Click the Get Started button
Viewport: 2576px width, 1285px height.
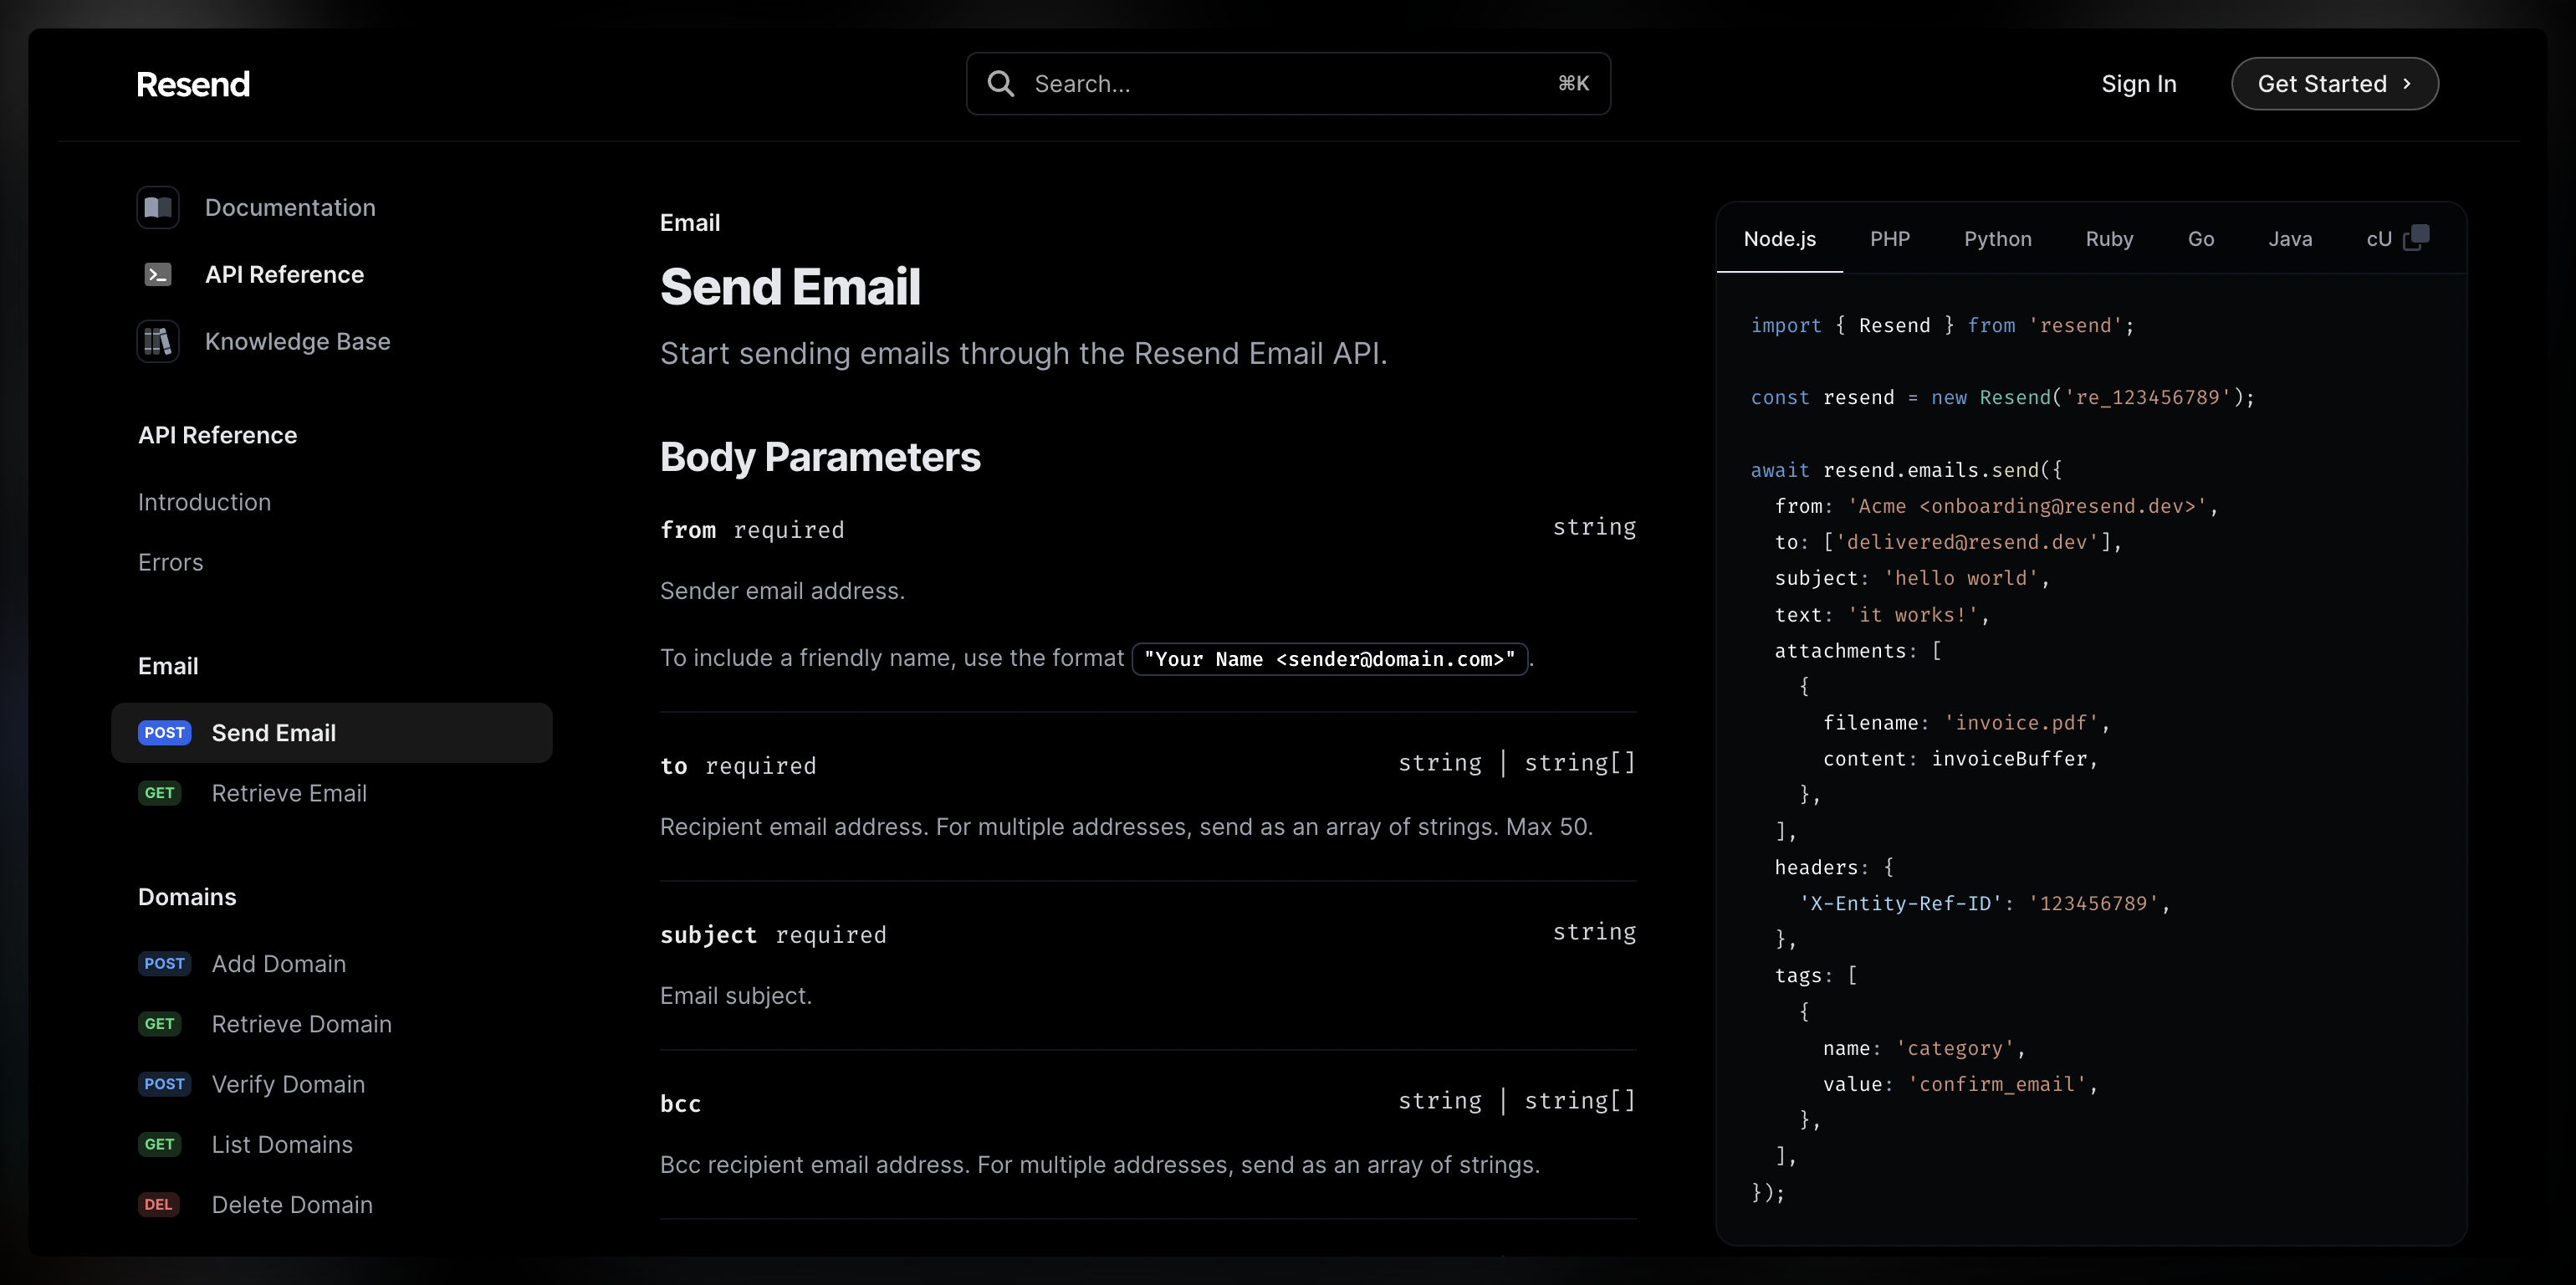(2334, 84)
